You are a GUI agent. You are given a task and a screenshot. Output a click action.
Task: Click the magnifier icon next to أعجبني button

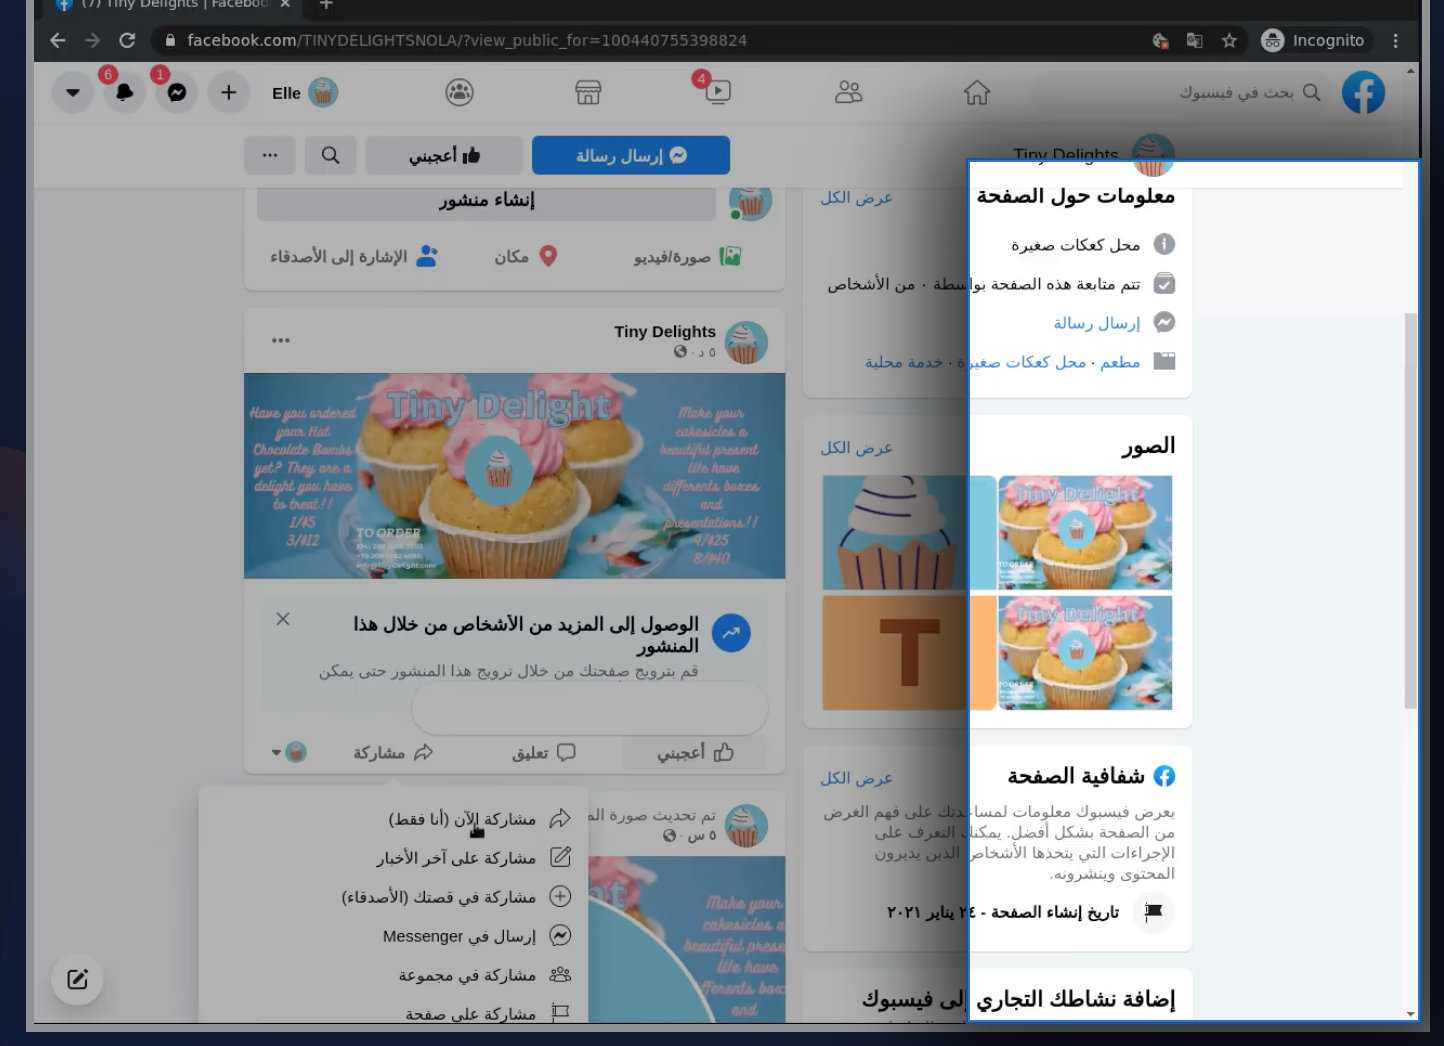(330, 155)
